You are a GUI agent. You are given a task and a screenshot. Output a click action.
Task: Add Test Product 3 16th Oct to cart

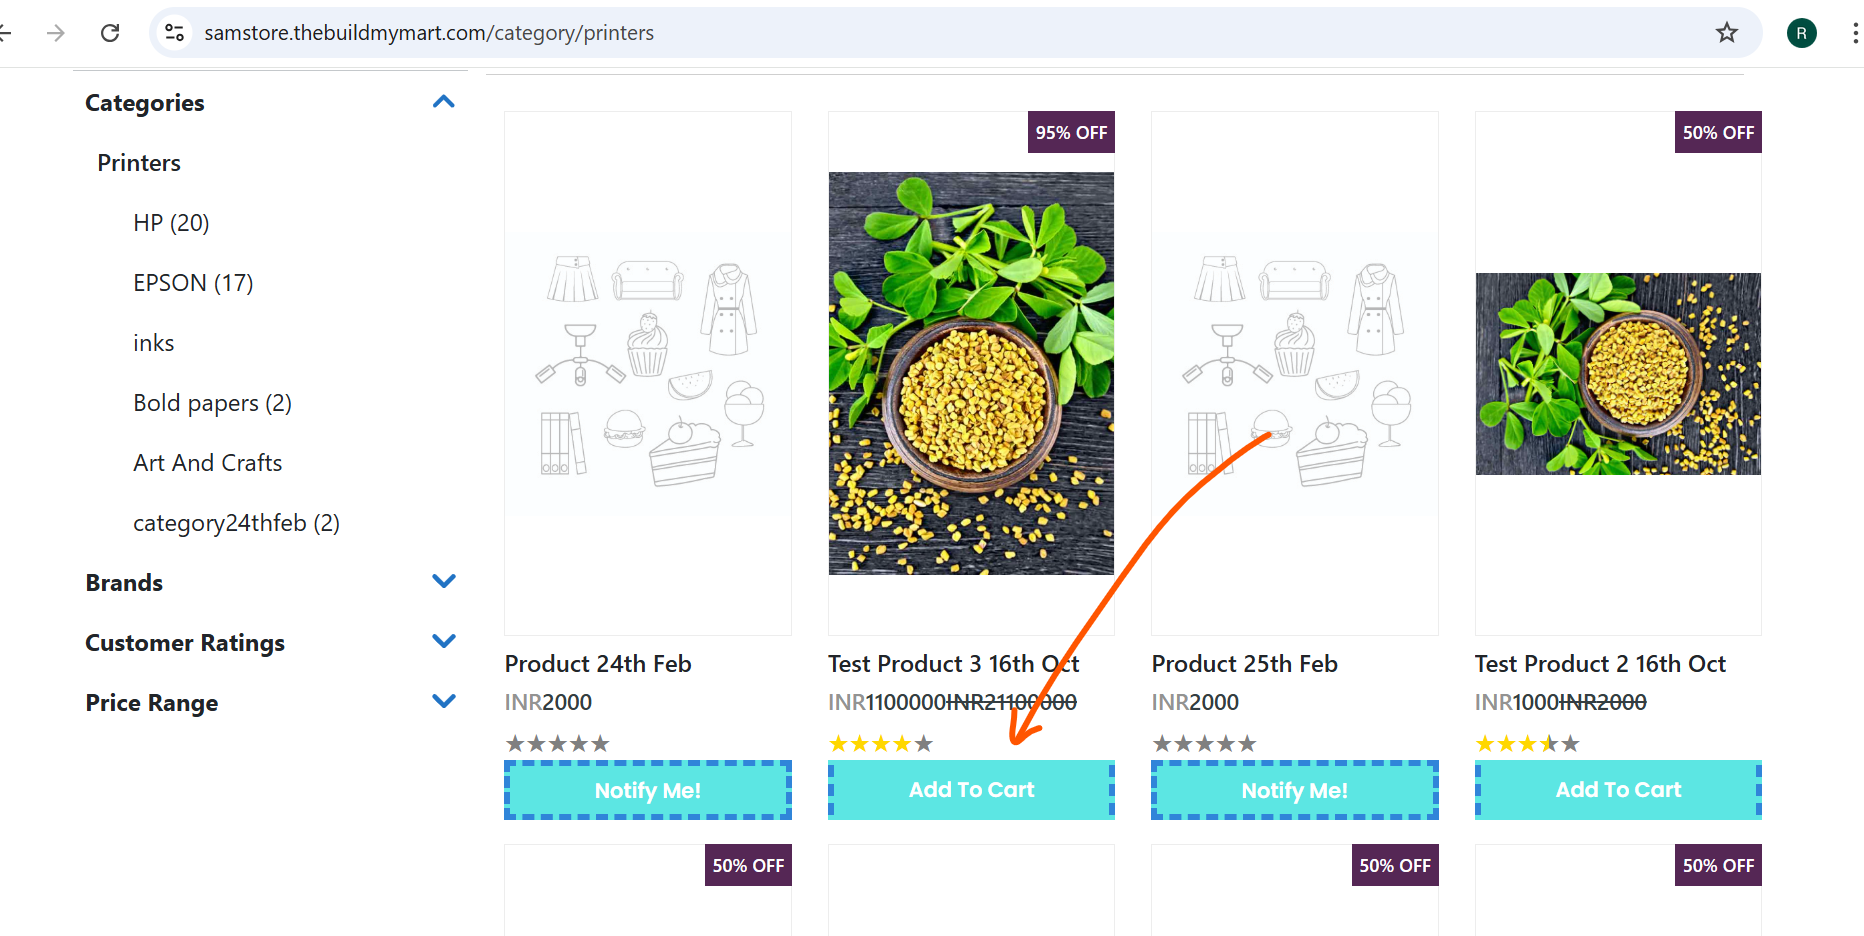[971, 790]
